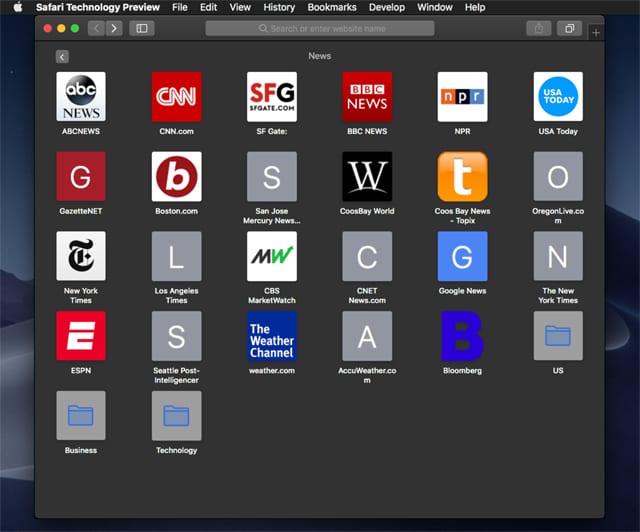The height and width of the screenshot is (532, 640).
Task: Toggle the Safari sidebar button
Action: [x=142, y=28]
